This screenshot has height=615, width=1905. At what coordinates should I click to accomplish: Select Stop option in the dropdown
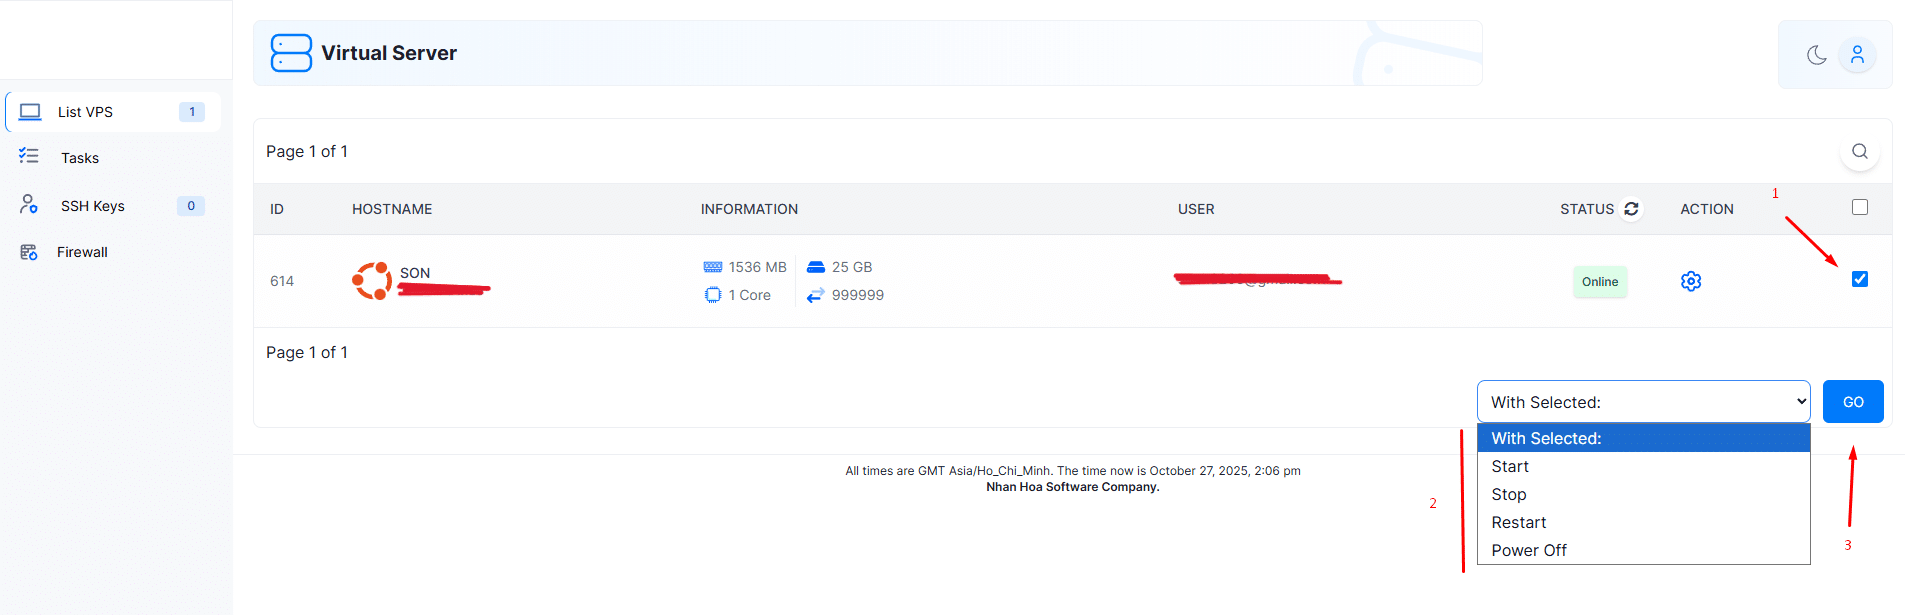(x=1508, y=494)
